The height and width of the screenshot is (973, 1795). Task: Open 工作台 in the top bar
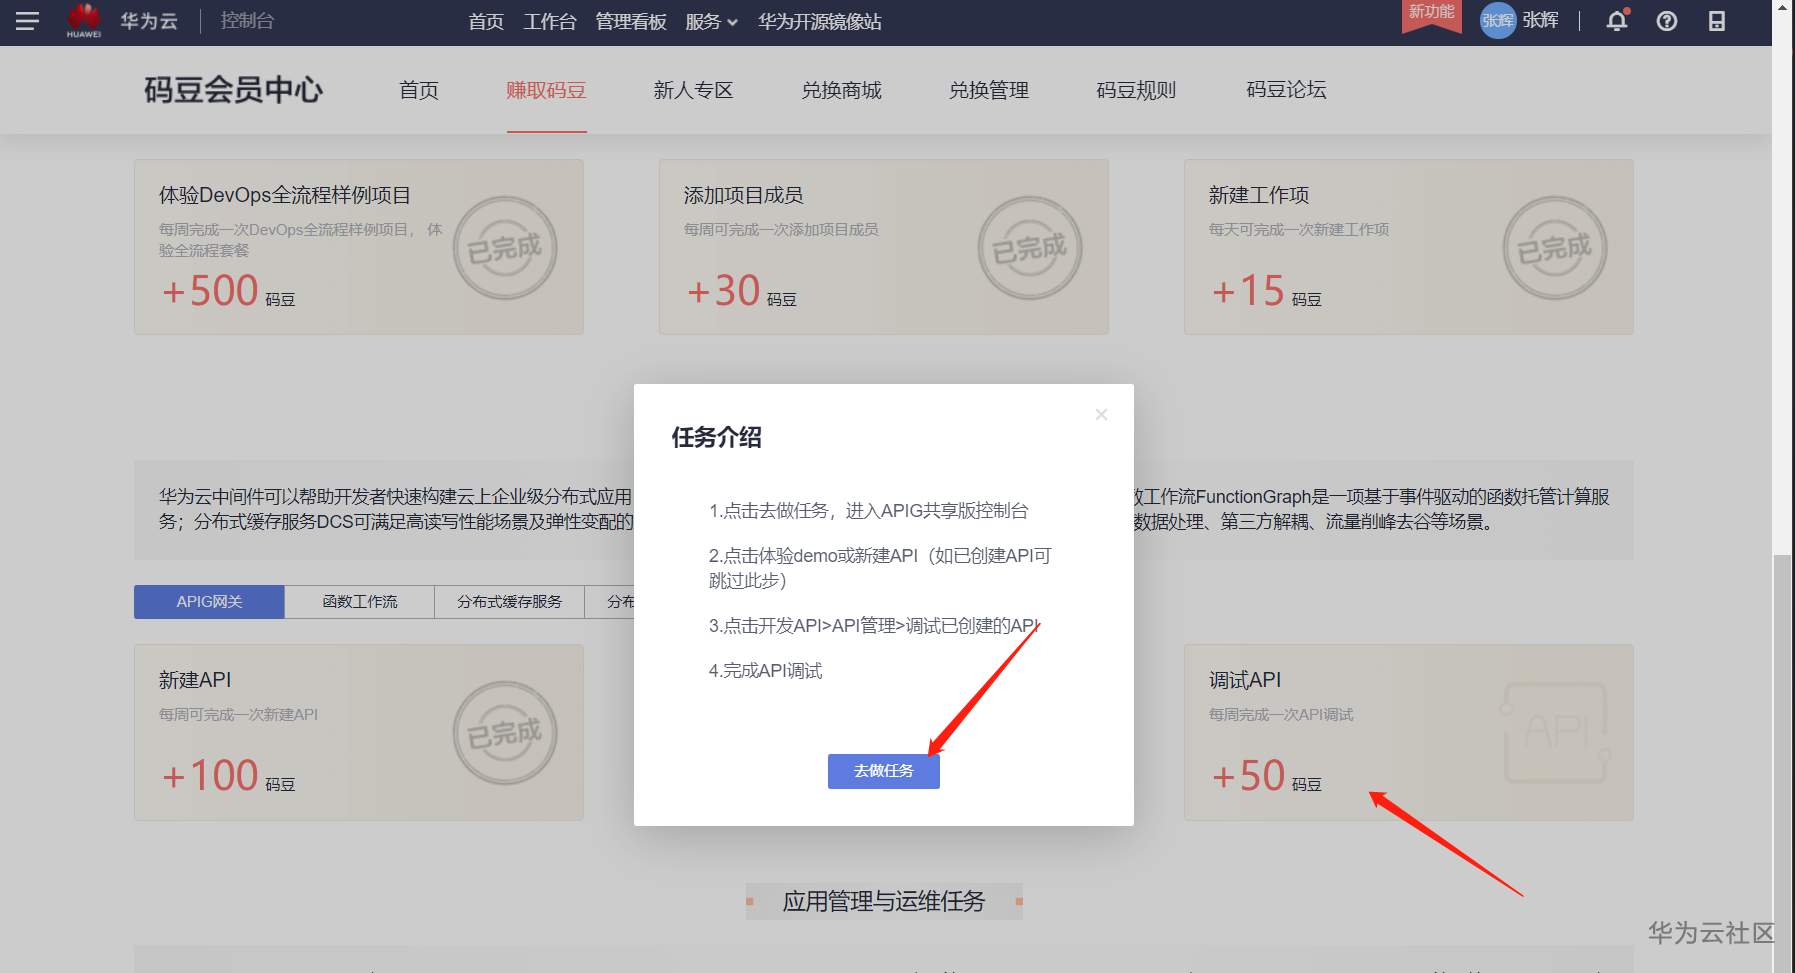tap(550, 22)
